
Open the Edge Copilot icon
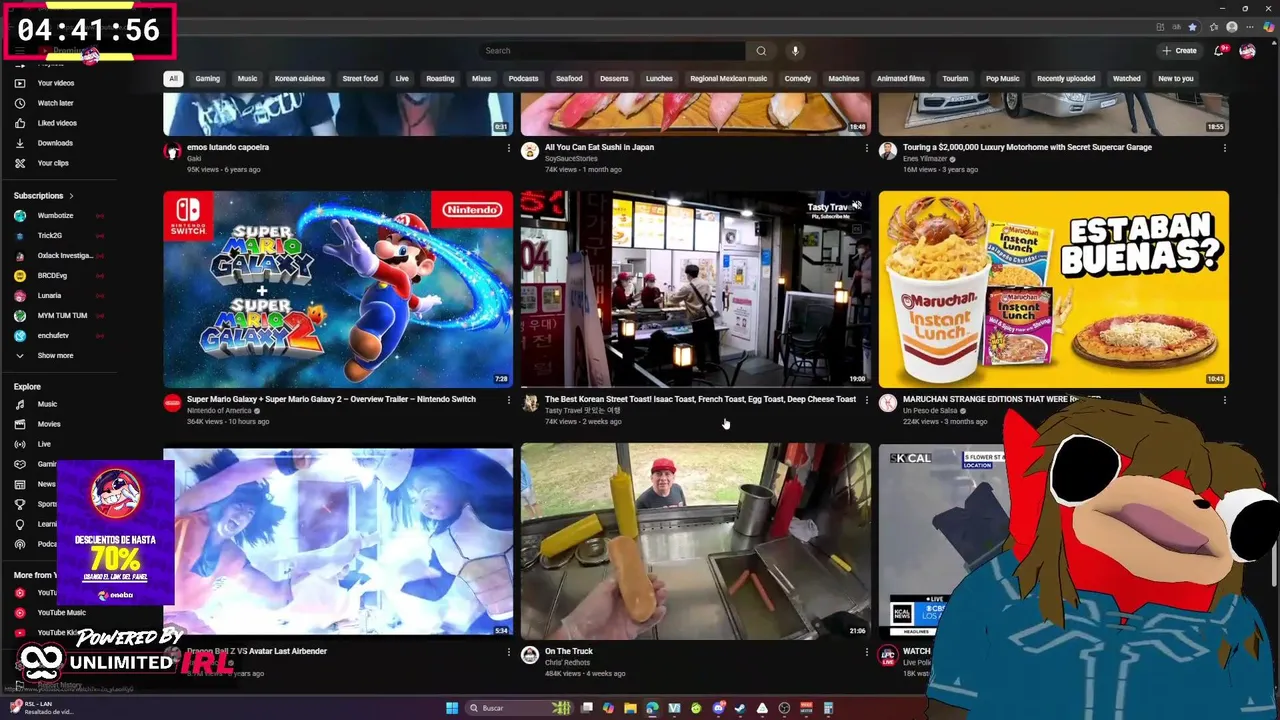(x=1269, y=27)
